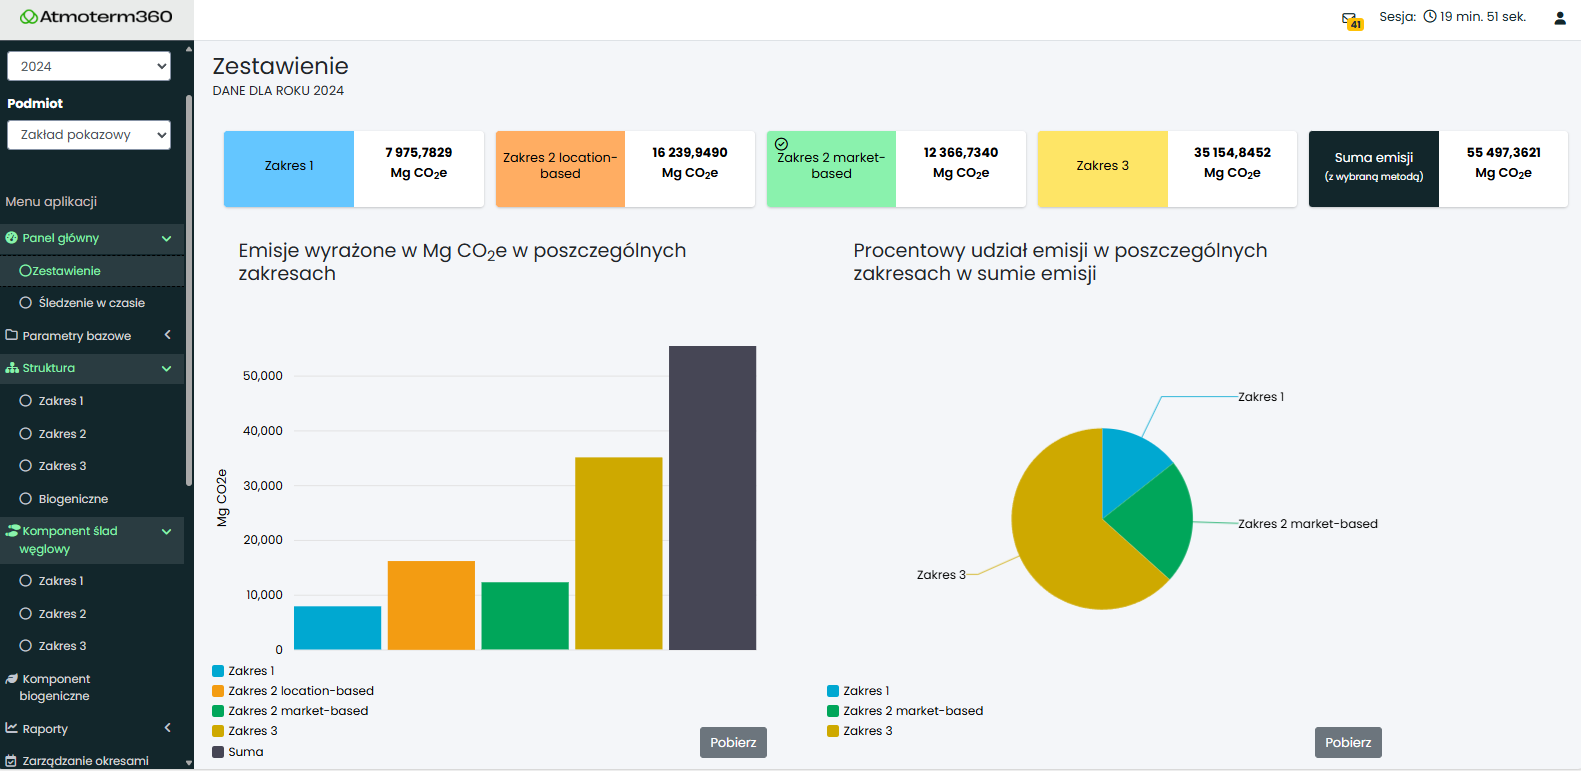Click the Atmoterm360 logo
This screenshot has height=771, width=1581.
coord(97,17)
